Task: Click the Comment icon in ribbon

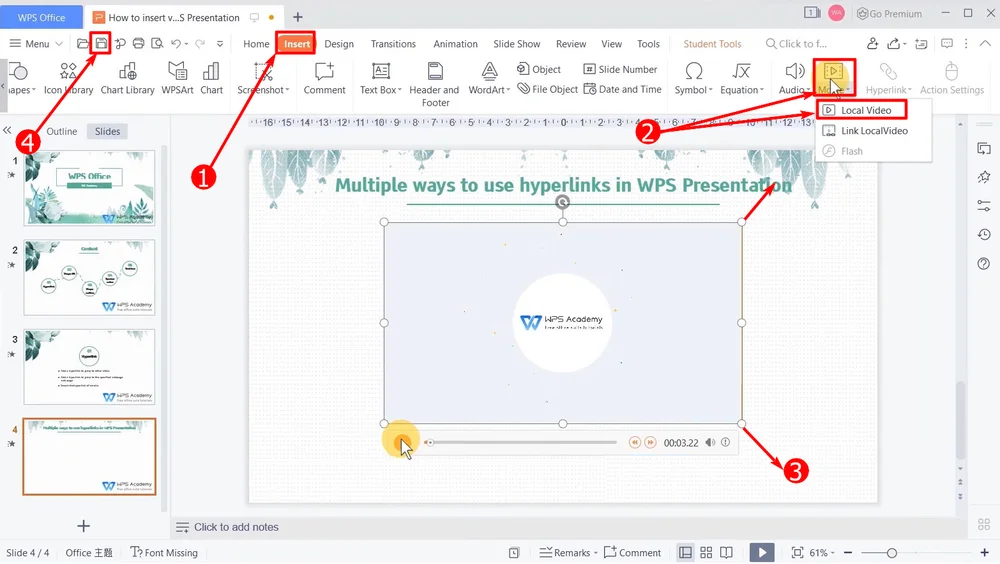Action: [x=324, y=78]
